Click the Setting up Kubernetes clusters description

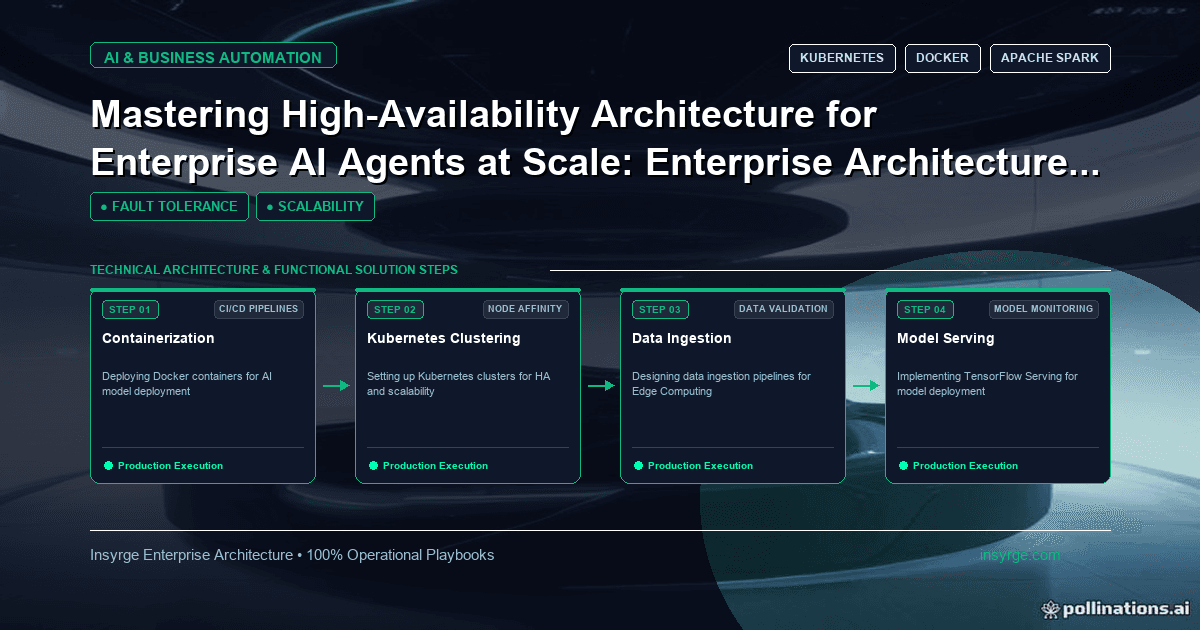459,384
